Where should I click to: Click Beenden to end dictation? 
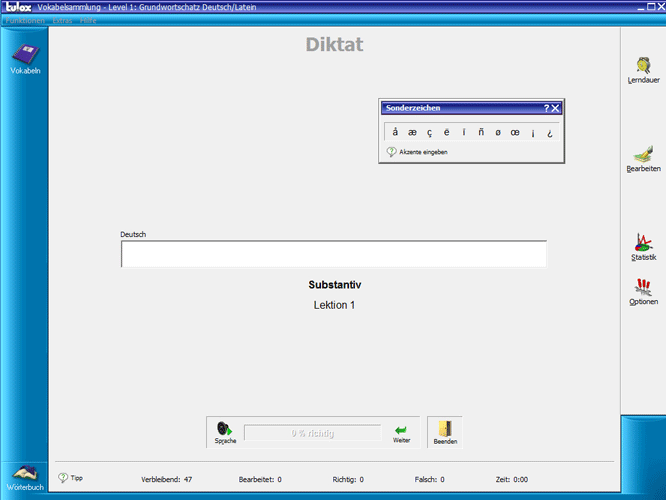[445, 432]
